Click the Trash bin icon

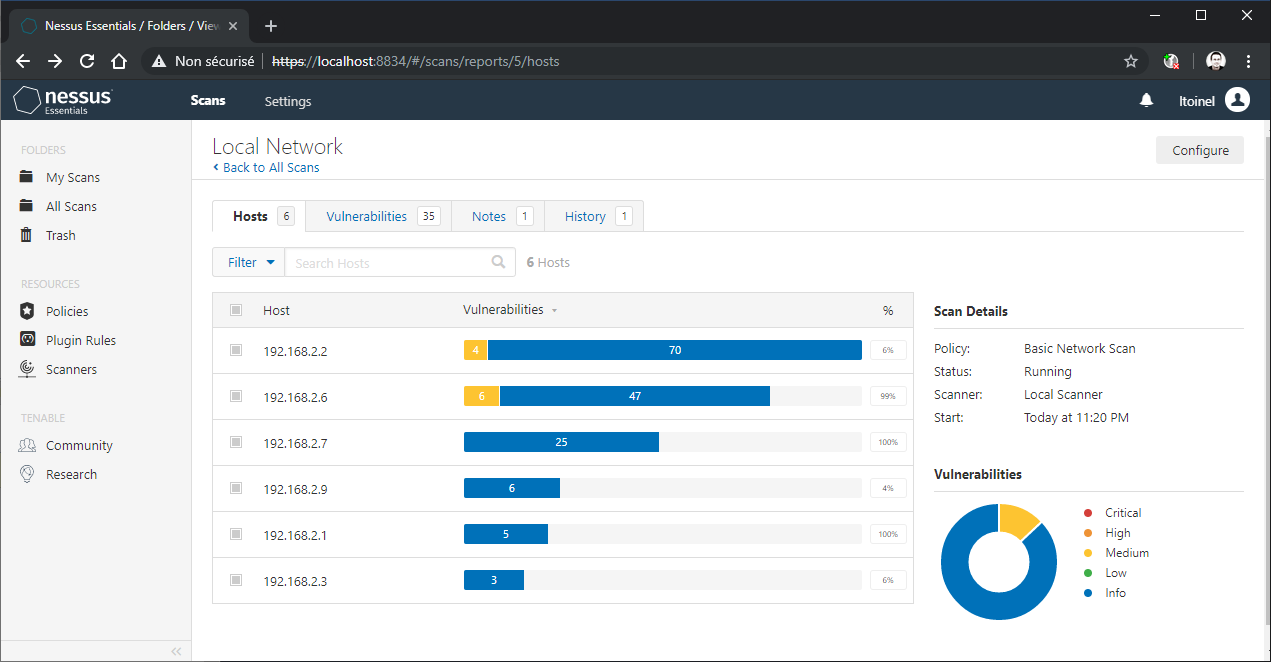[x=27, y=235]
